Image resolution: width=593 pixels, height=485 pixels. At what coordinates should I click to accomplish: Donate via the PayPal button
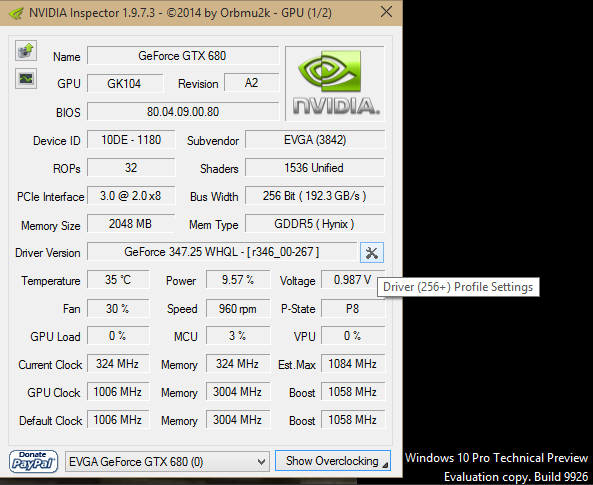(33, 462)
